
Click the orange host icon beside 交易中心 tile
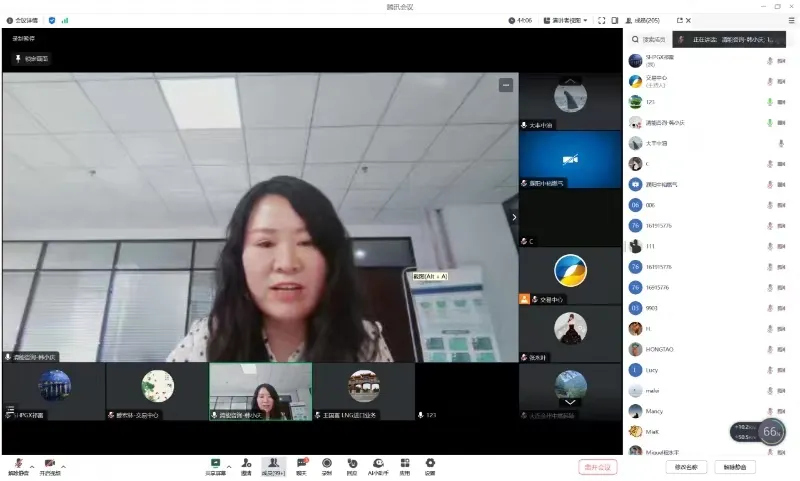click(524, 299)
